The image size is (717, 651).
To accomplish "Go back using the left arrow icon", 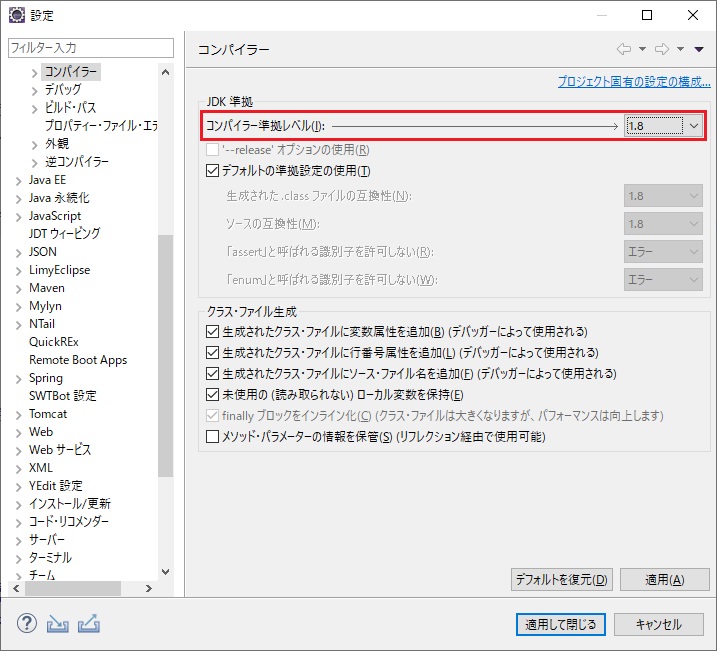I will pos(624,49).
